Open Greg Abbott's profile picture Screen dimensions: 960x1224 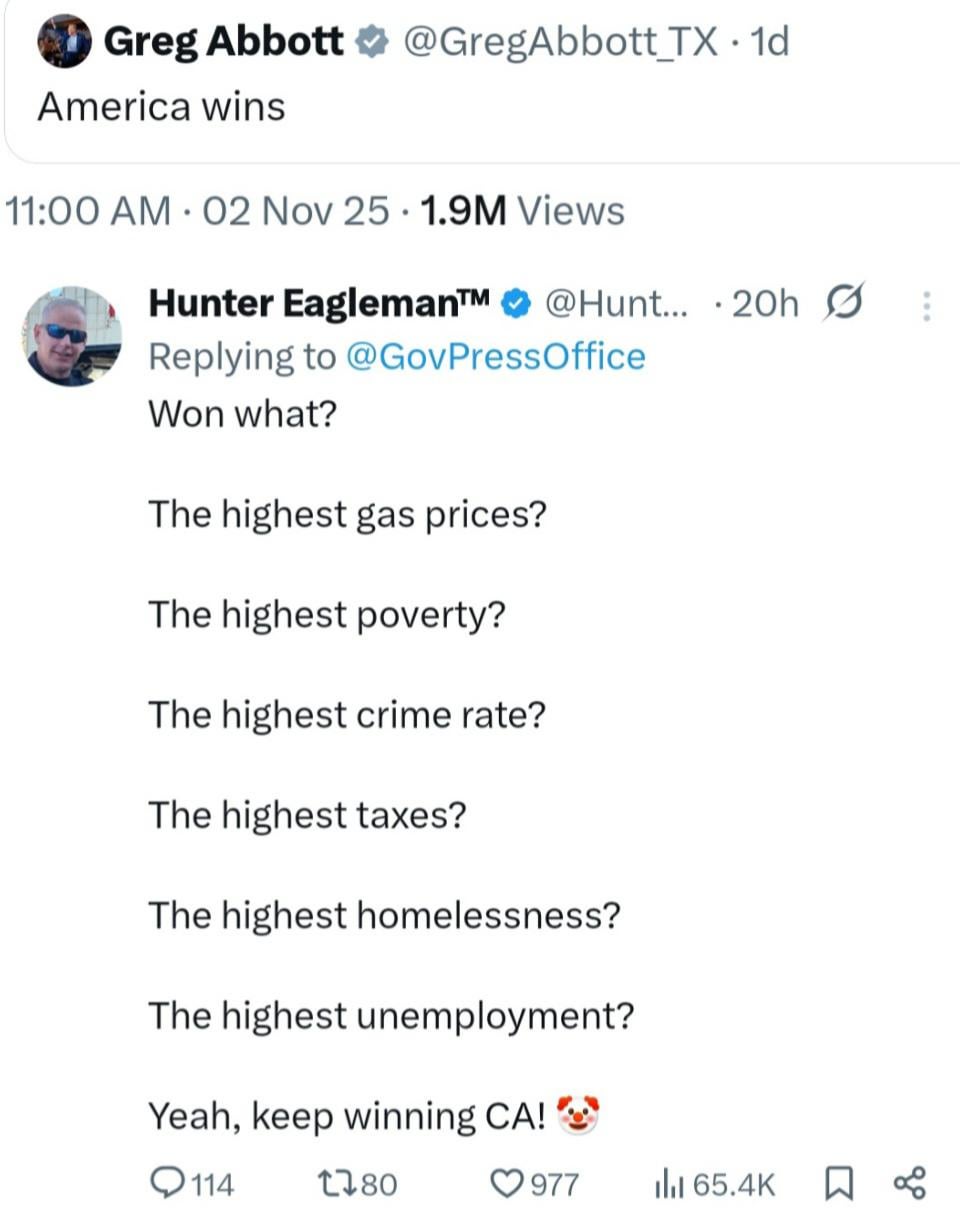coord(63,42)
